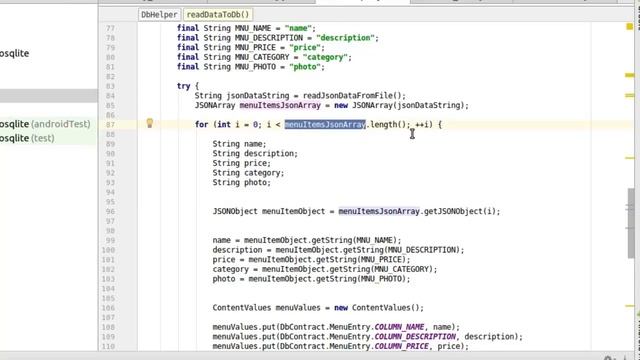Click the "description" string literal on line 78
The height and width of the screenshot is (360, 640).
tap(345, 38)
